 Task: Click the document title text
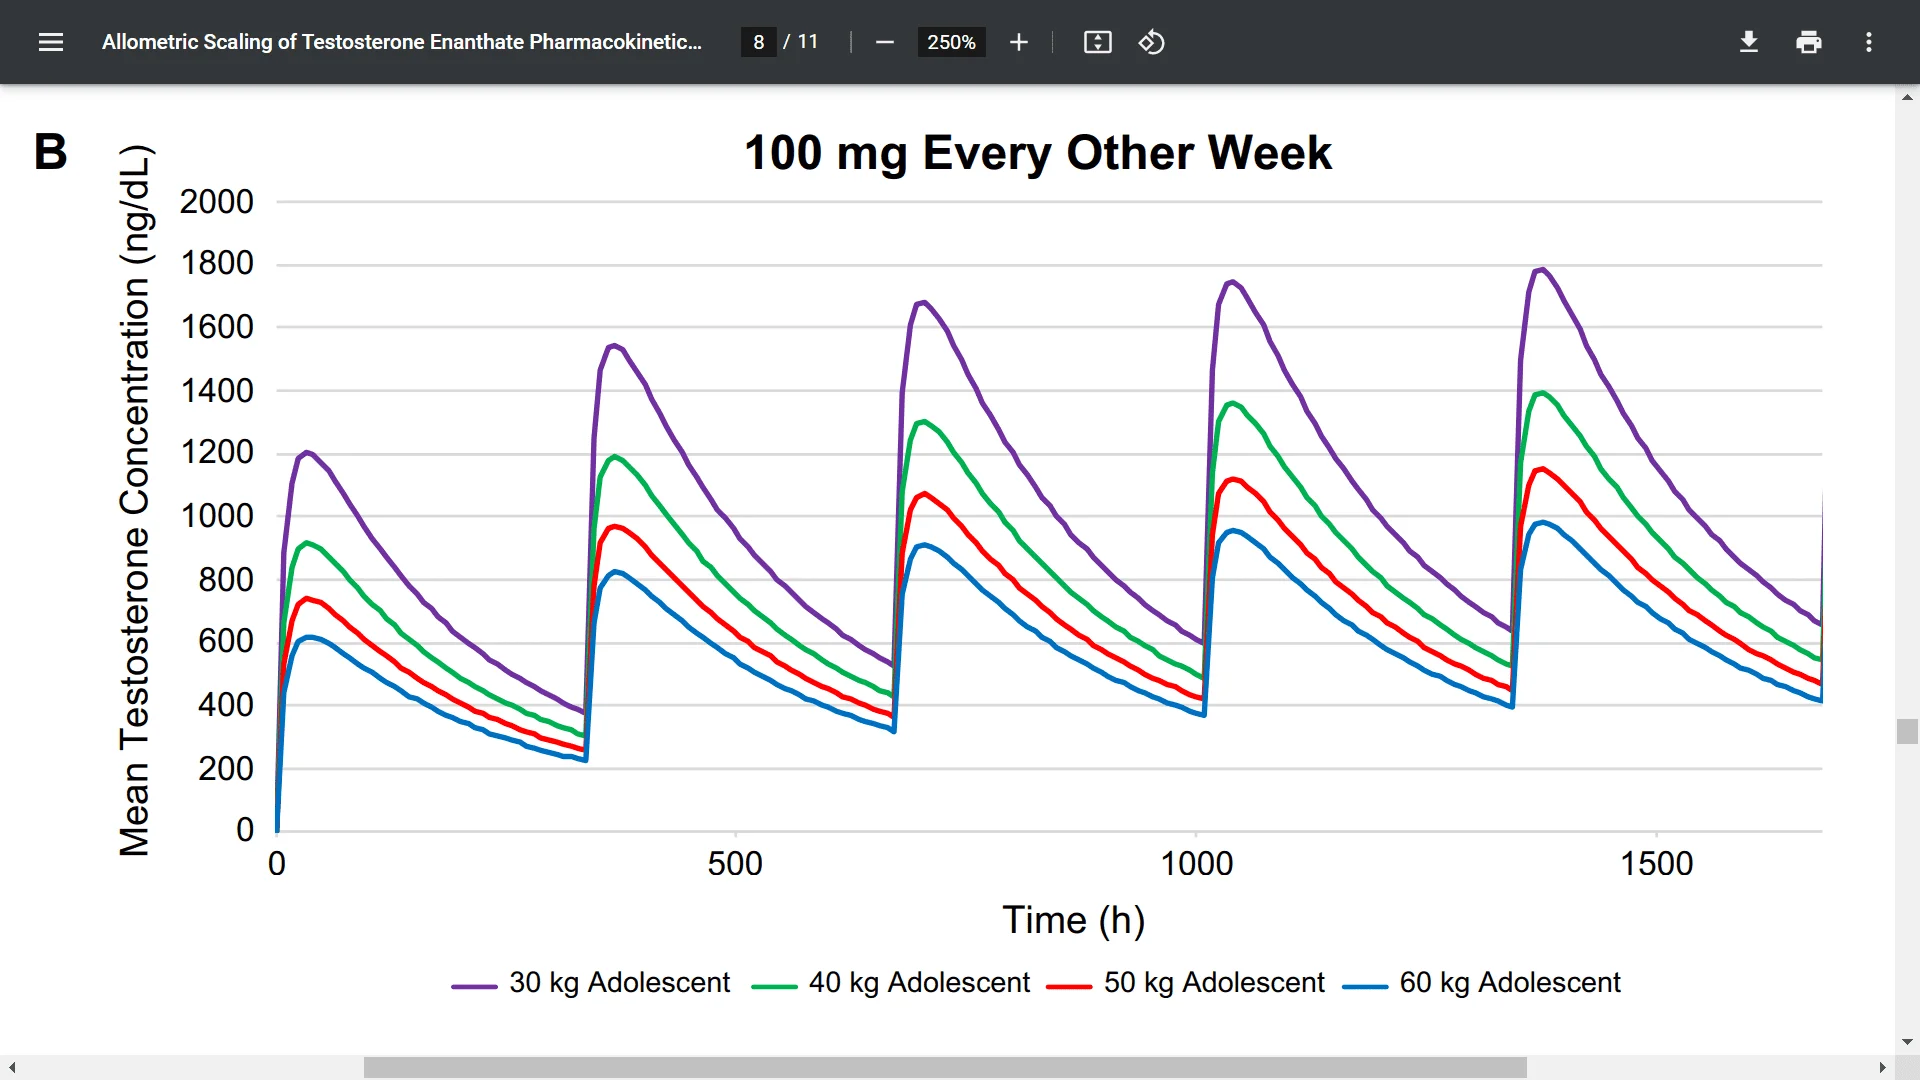pos(402,42)
